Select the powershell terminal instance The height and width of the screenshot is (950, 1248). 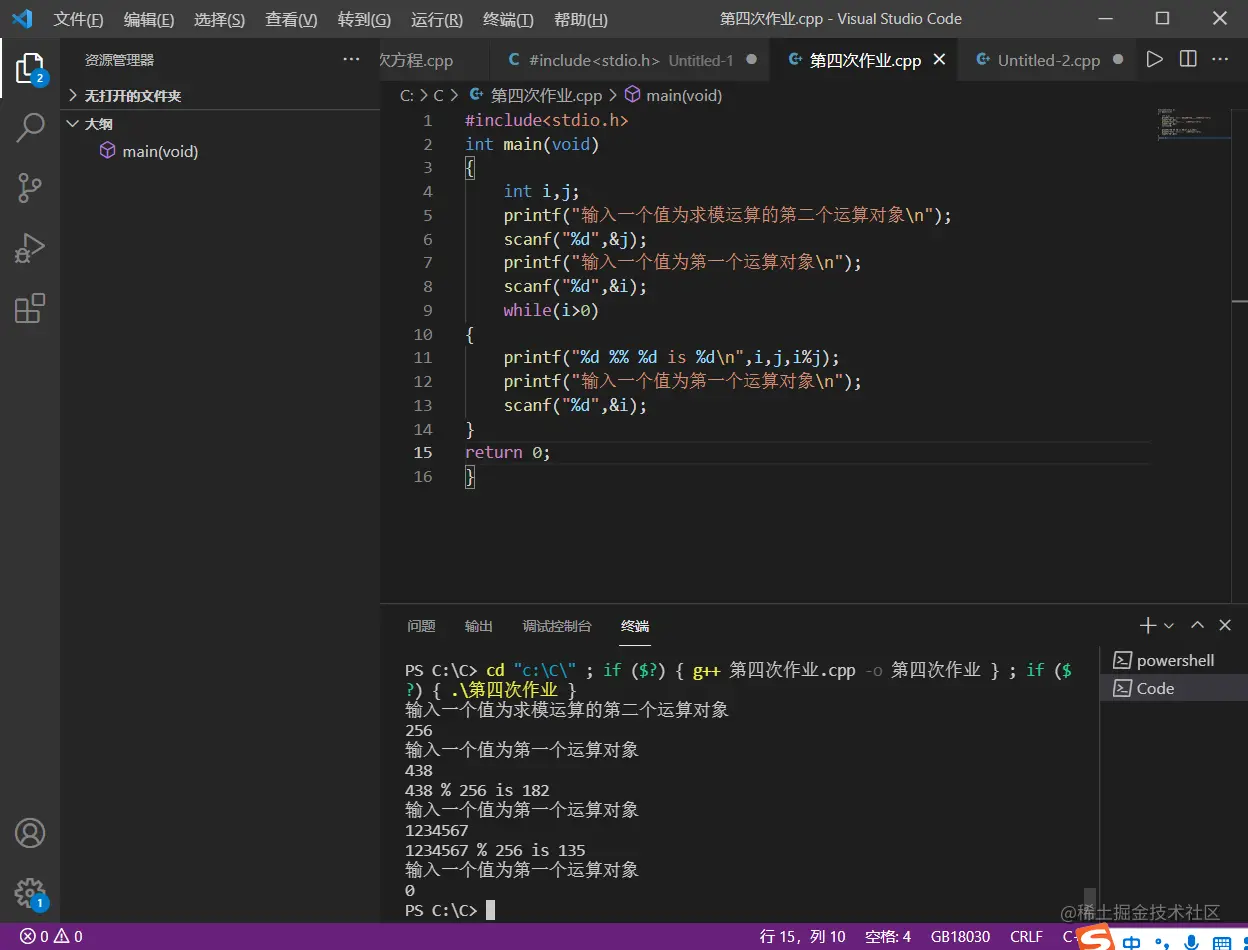point(1174,660)
